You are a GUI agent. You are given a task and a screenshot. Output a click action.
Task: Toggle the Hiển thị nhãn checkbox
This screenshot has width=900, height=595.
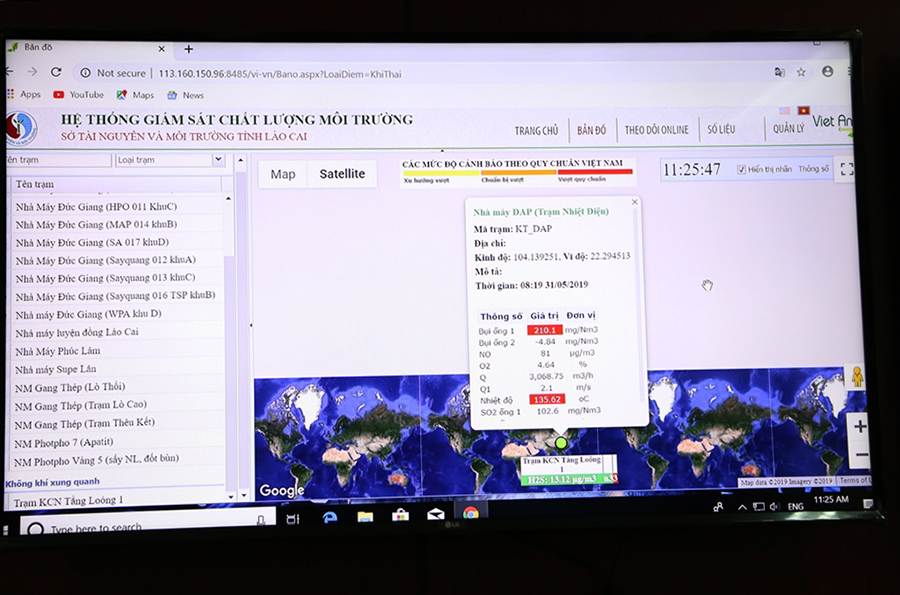[x=741, y=169]
